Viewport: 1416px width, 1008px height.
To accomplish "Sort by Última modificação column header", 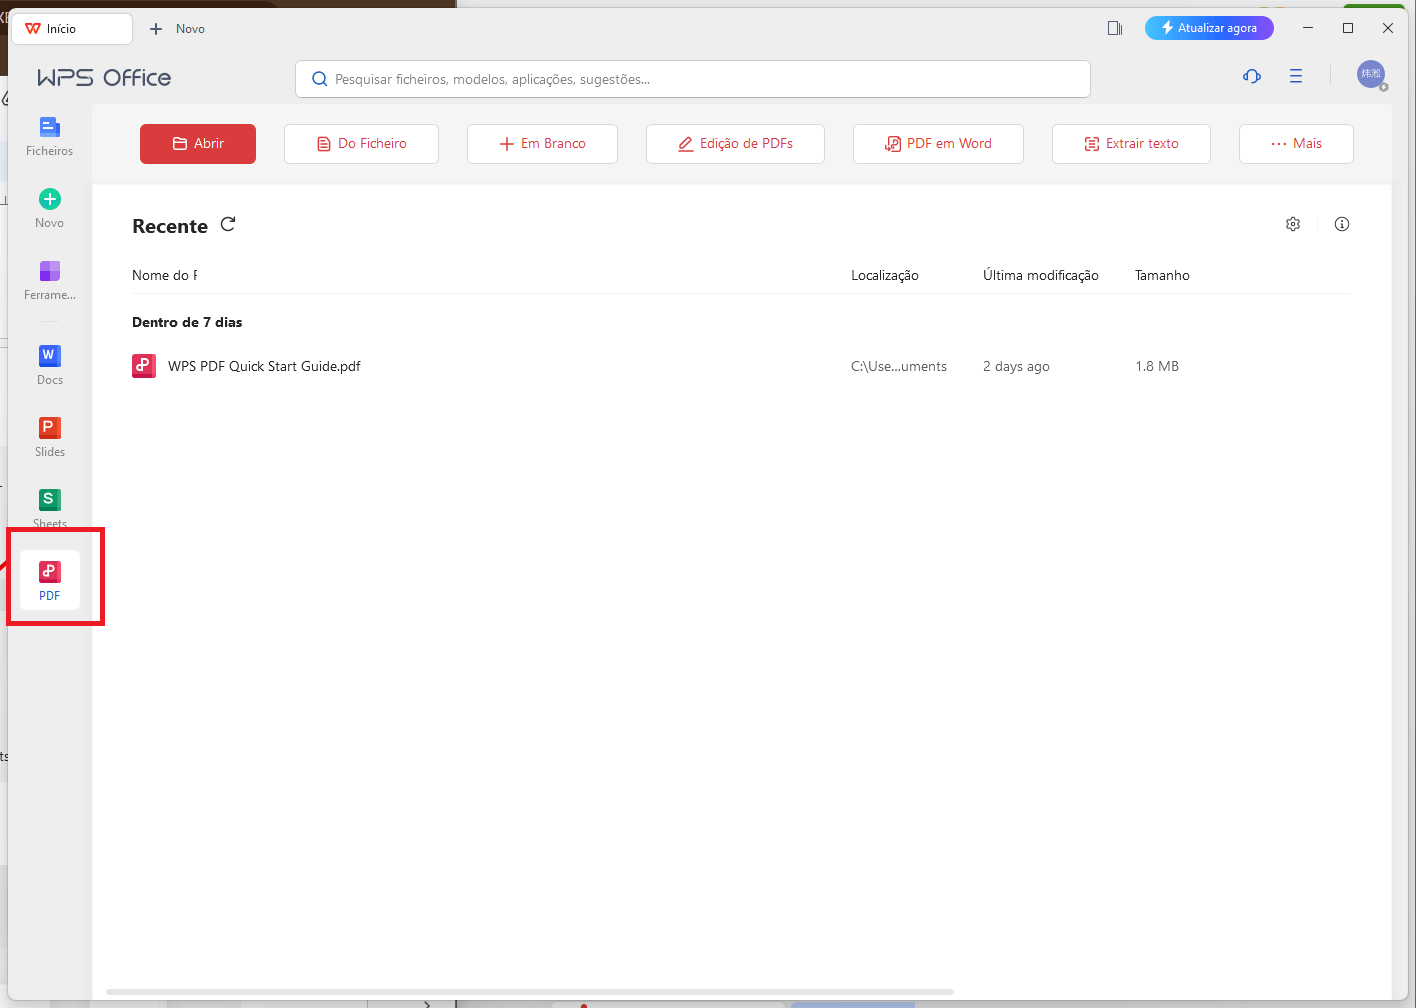I will click(x=1041, y=275).
